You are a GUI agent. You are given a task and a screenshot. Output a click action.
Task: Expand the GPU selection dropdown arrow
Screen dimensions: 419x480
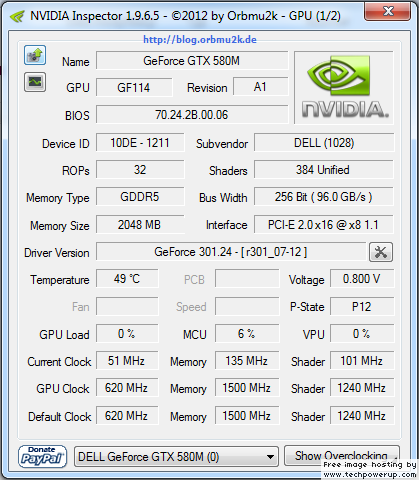271,457
